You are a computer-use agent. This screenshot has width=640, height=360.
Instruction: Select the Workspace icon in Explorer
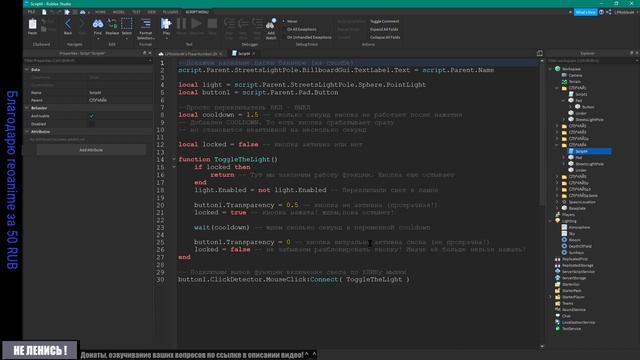(558, 69)
